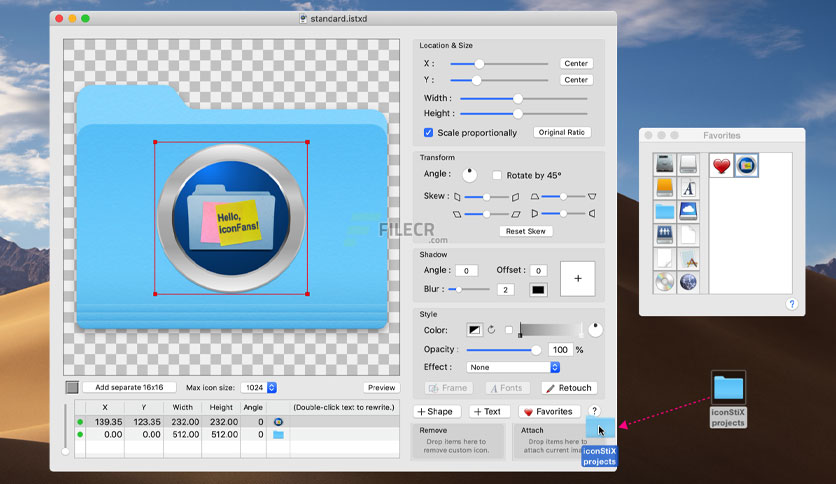This screenshot has width=836, height=484.
Task: Select the blue folder icon in Favorites palette
Action: 665,212
